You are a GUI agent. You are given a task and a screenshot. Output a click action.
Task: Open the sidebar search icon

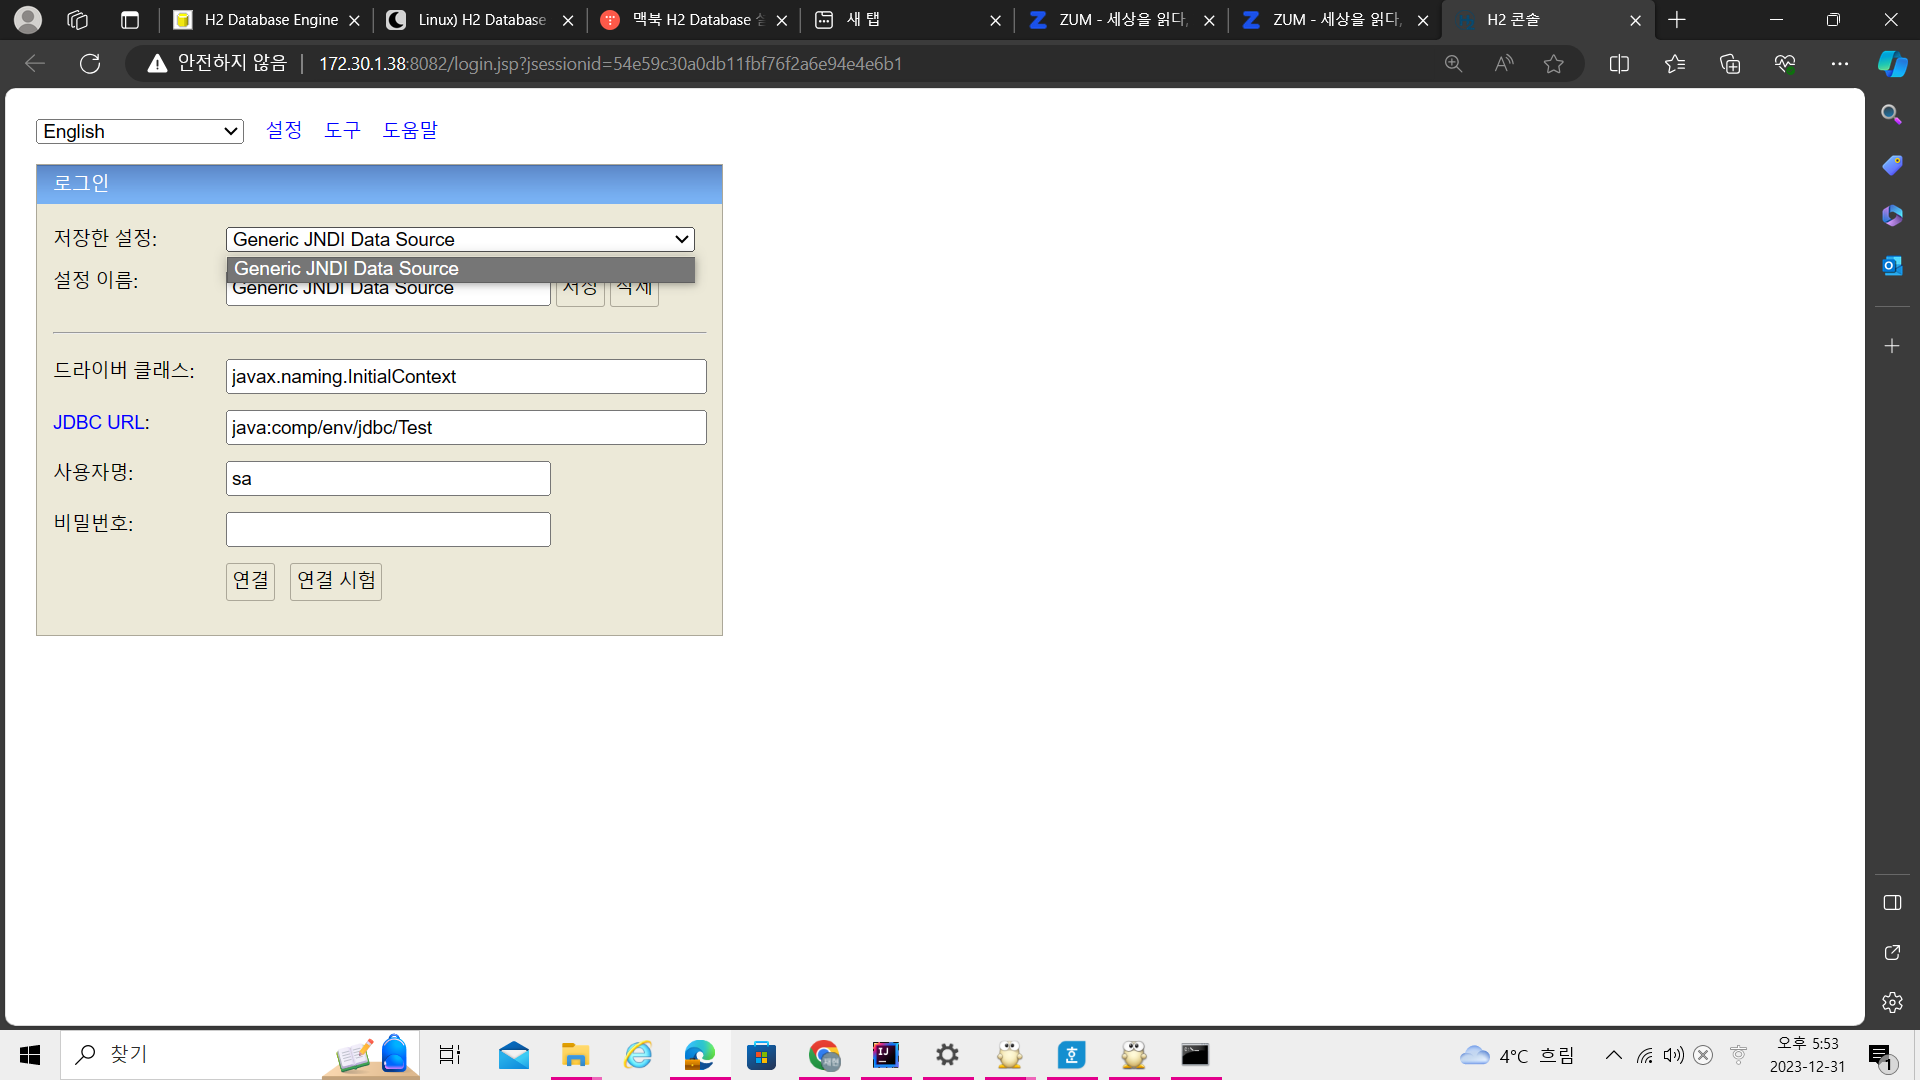(1891, 115)
